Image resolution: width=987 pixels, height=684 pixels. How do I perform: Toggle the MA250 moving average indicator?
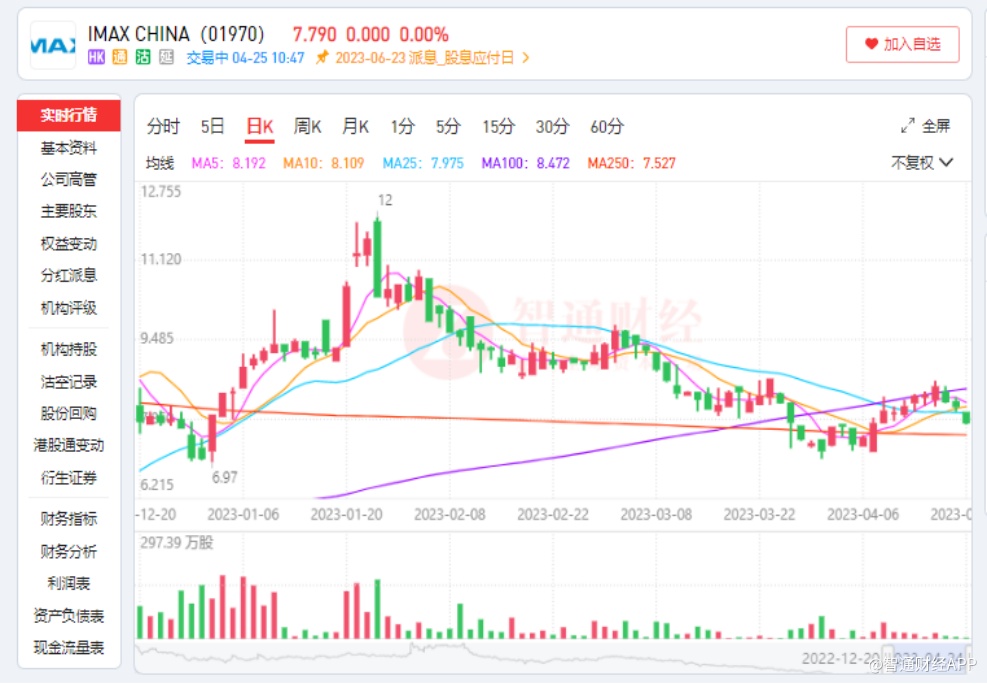[x=631, y=163]
